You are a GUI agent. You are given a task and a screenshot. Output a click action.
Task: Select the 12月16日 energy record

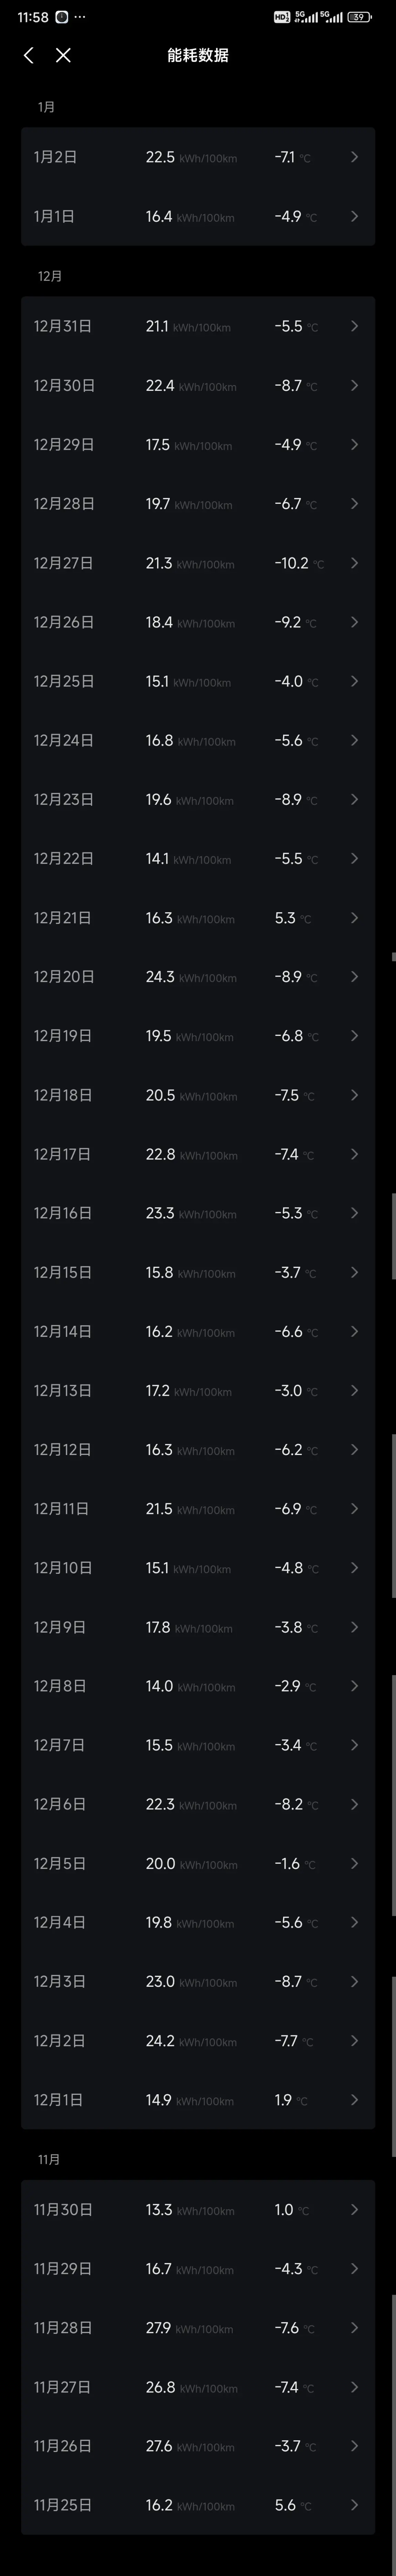(198, 1213)
